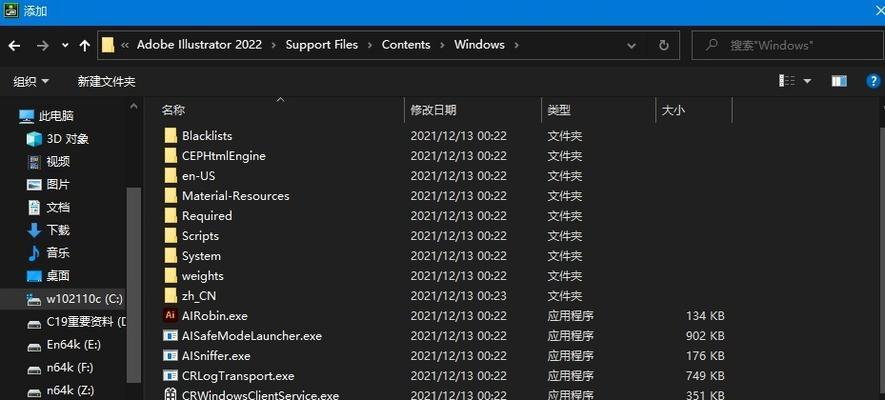Select the zh_CN folder icon
Screen dimensions: 885x400
pos(171,296)
